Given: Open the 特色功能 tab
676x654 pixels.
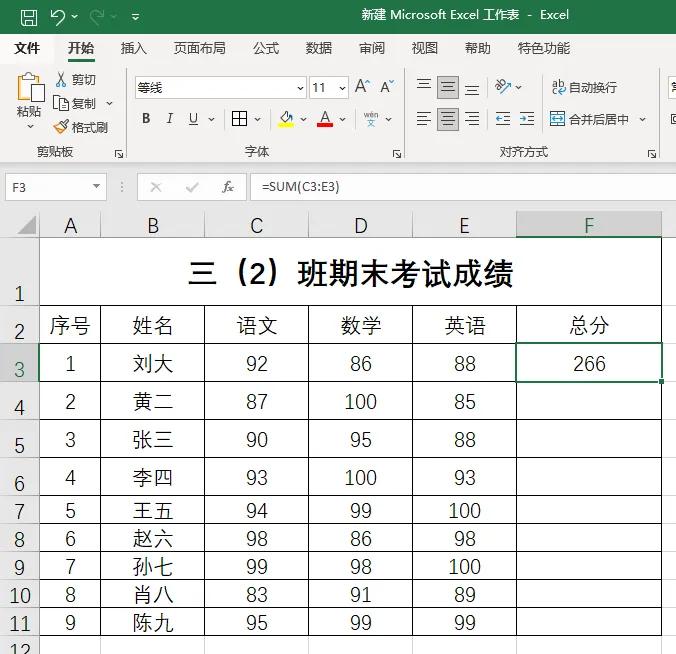Looking at the screenshot, I should pos(544,48).
